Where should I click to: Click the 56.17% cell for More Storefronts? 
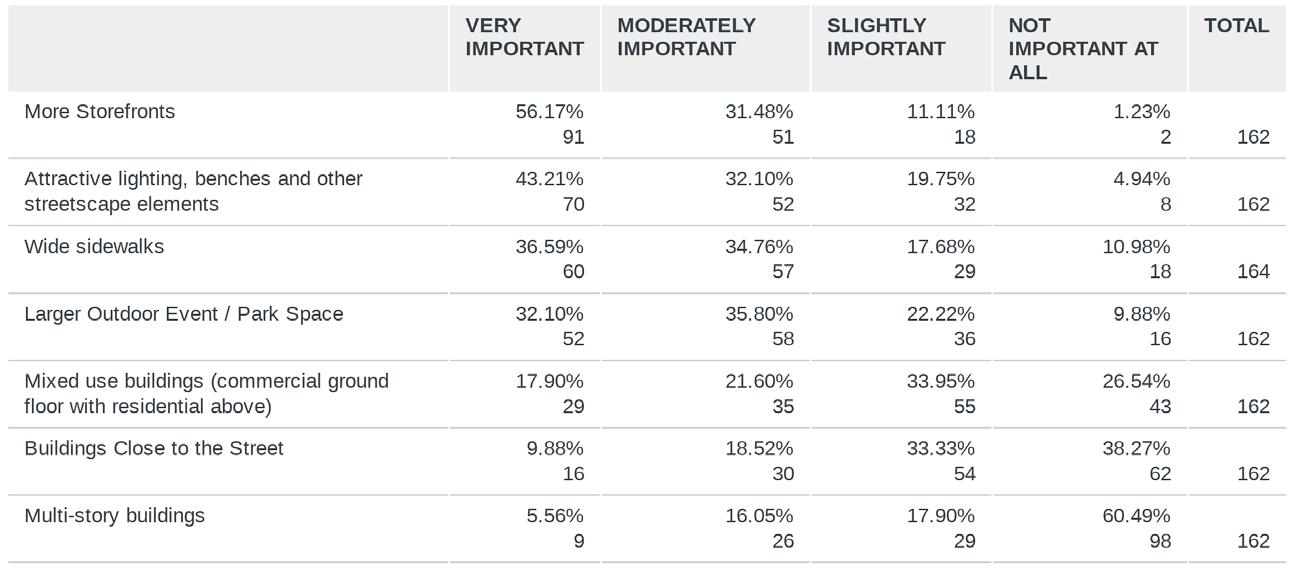coord(549,112)
